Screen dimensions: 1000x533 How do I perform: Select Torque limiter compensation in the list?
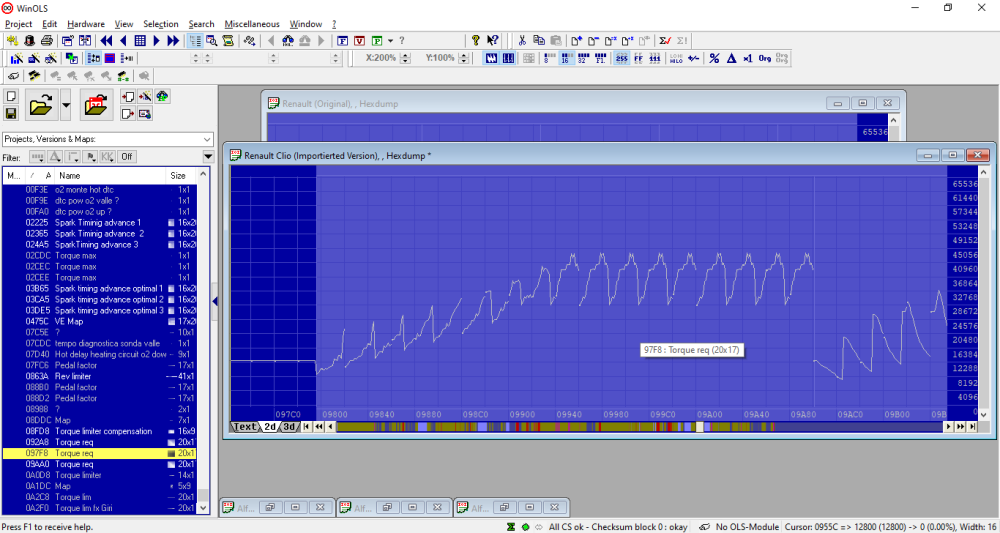click(x=99, y=431)
